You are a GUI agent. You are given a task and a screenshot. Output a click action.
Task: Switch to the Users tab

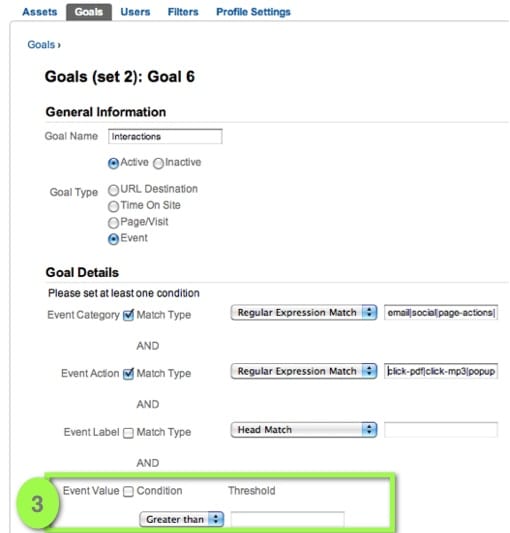coord(135,12)
